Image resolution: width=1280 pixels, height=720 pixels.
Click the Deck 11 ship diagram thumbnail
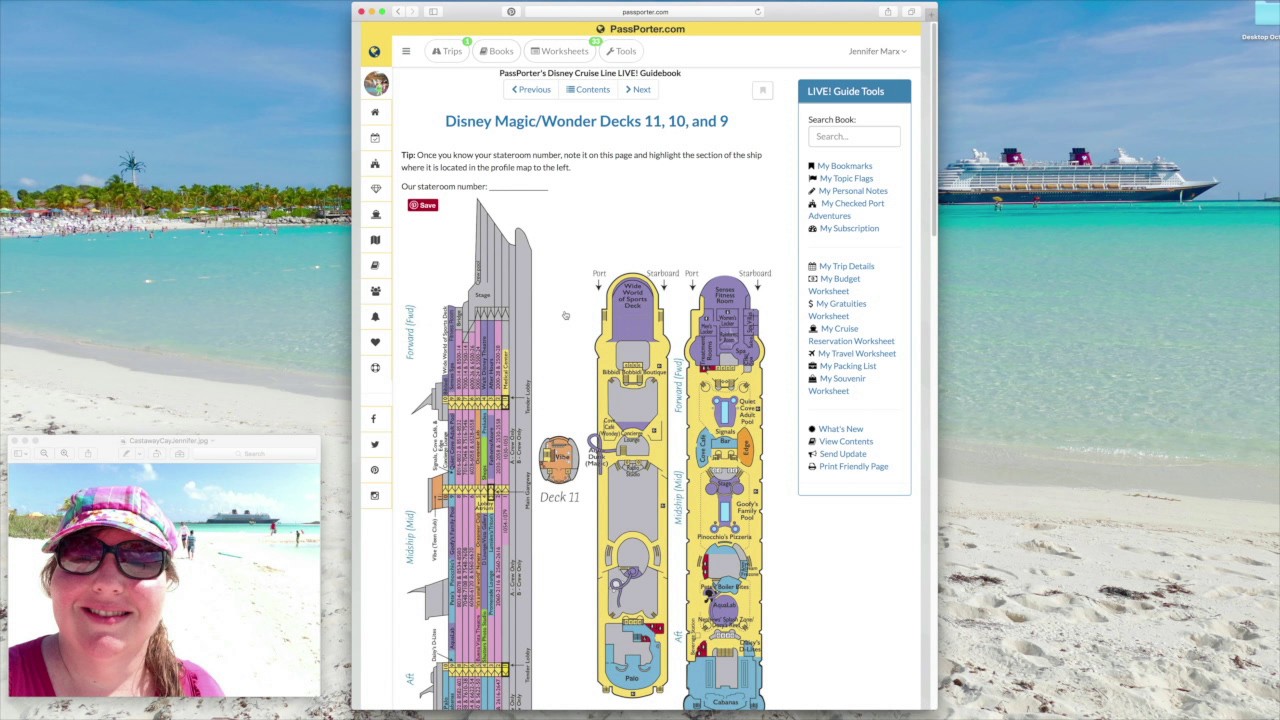[559, 460]
